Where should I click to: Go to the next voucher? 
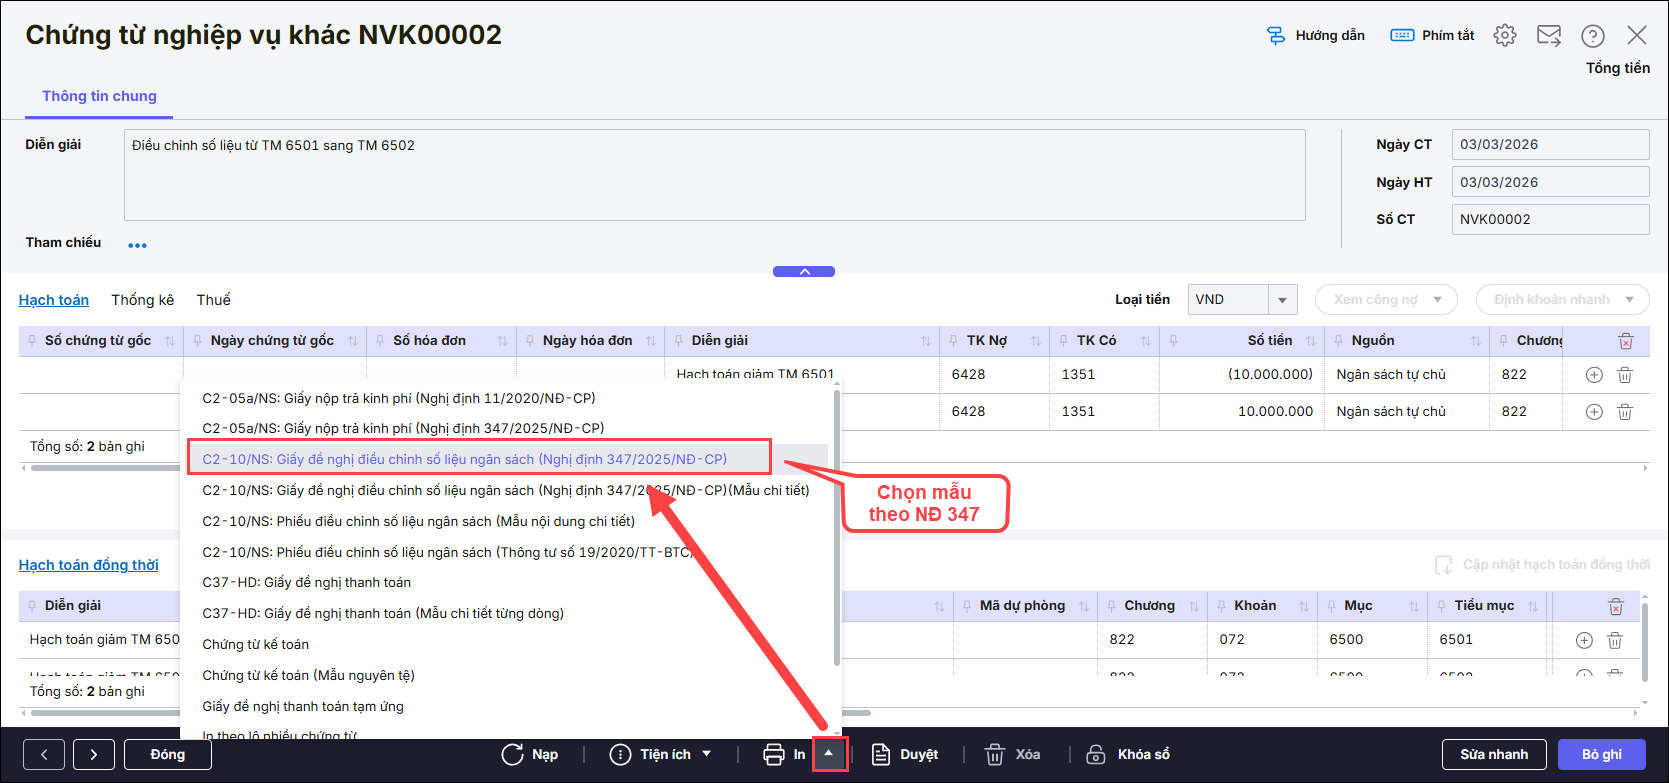coord(94,755)
